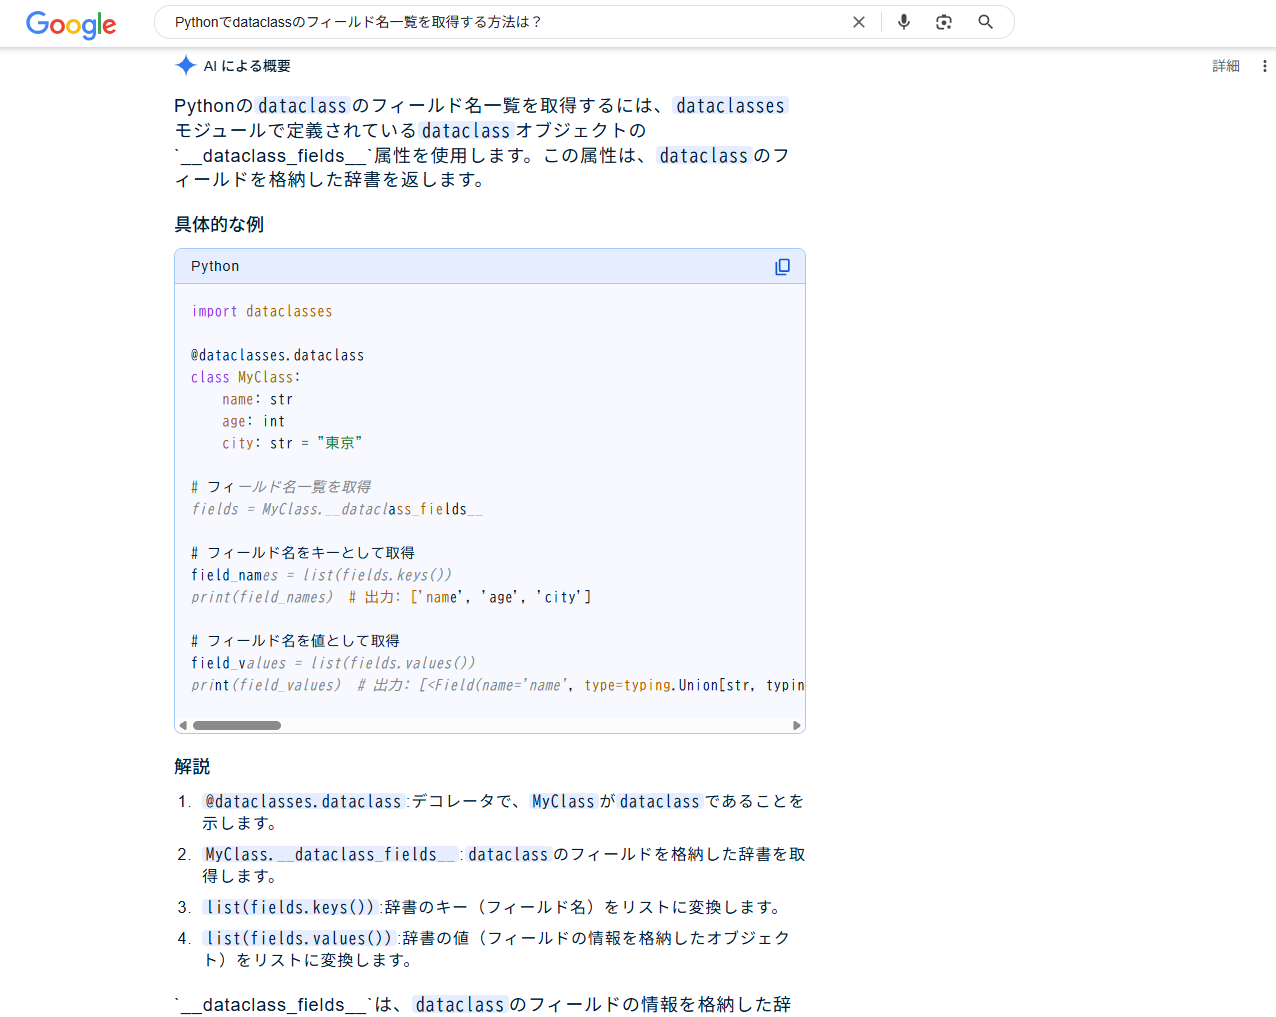Click the list(fields.keys()) chip in item 3
The width and height of the screenshot is (1276, 1017).
[x=290, y=907]
